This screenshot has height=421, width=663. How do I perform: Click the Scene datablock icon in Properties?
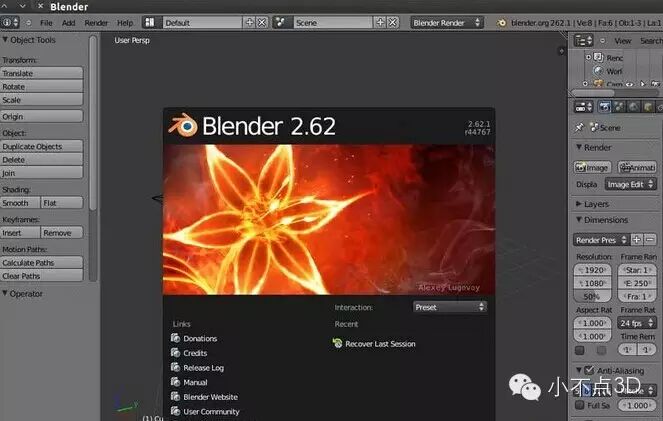pyautogui.click(x=595, y=127)
